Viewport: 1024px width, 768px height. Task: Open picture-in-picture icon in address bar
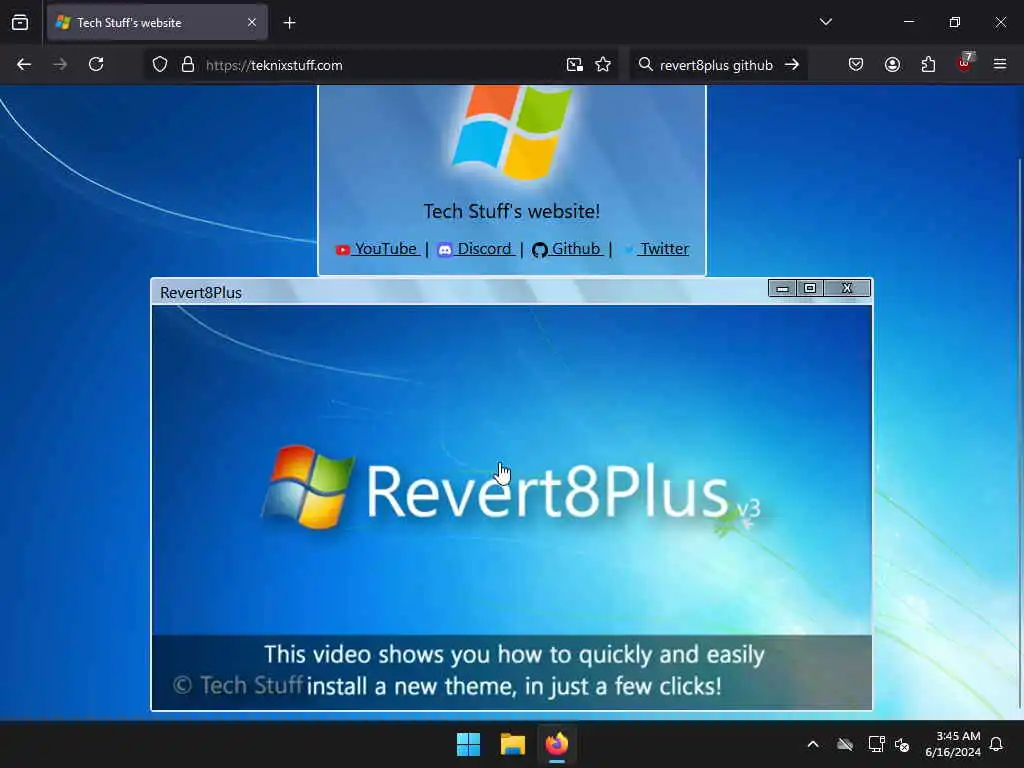tap(575, 65)
